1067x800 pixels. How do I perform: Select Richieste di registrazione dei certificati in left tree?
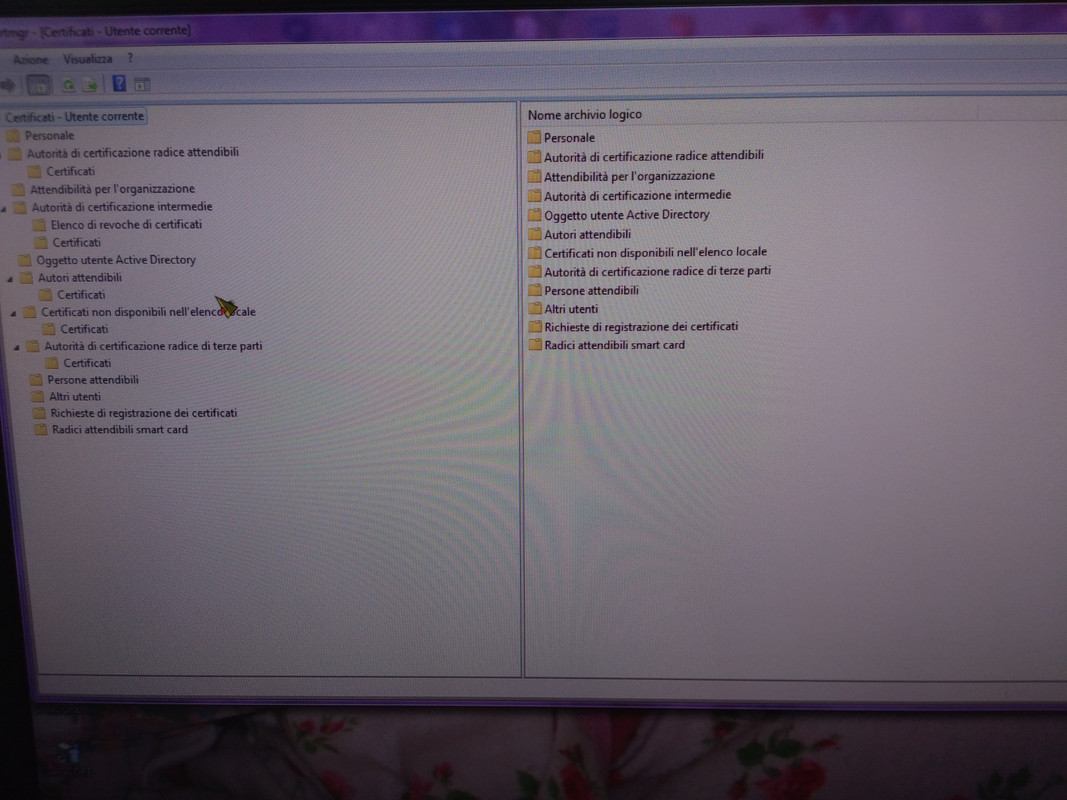point(144,413)
